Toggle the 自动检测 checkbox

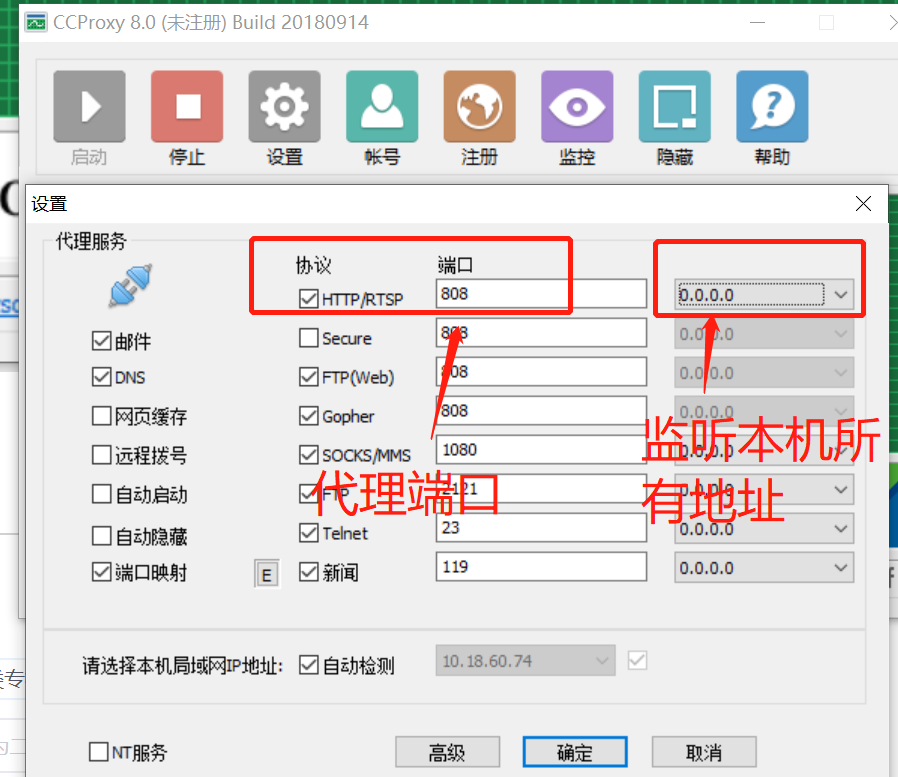(309, 665)
